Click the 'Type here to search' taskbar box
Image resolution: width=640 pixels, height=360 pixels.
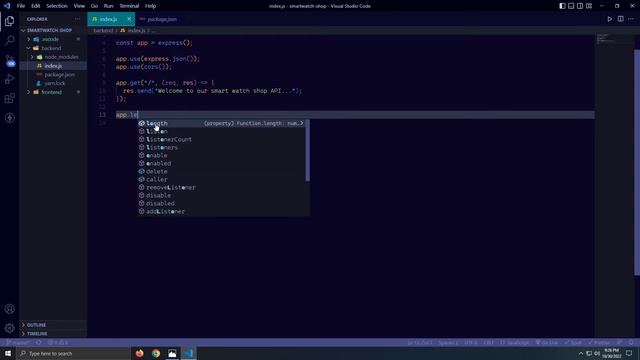[73, 353]
